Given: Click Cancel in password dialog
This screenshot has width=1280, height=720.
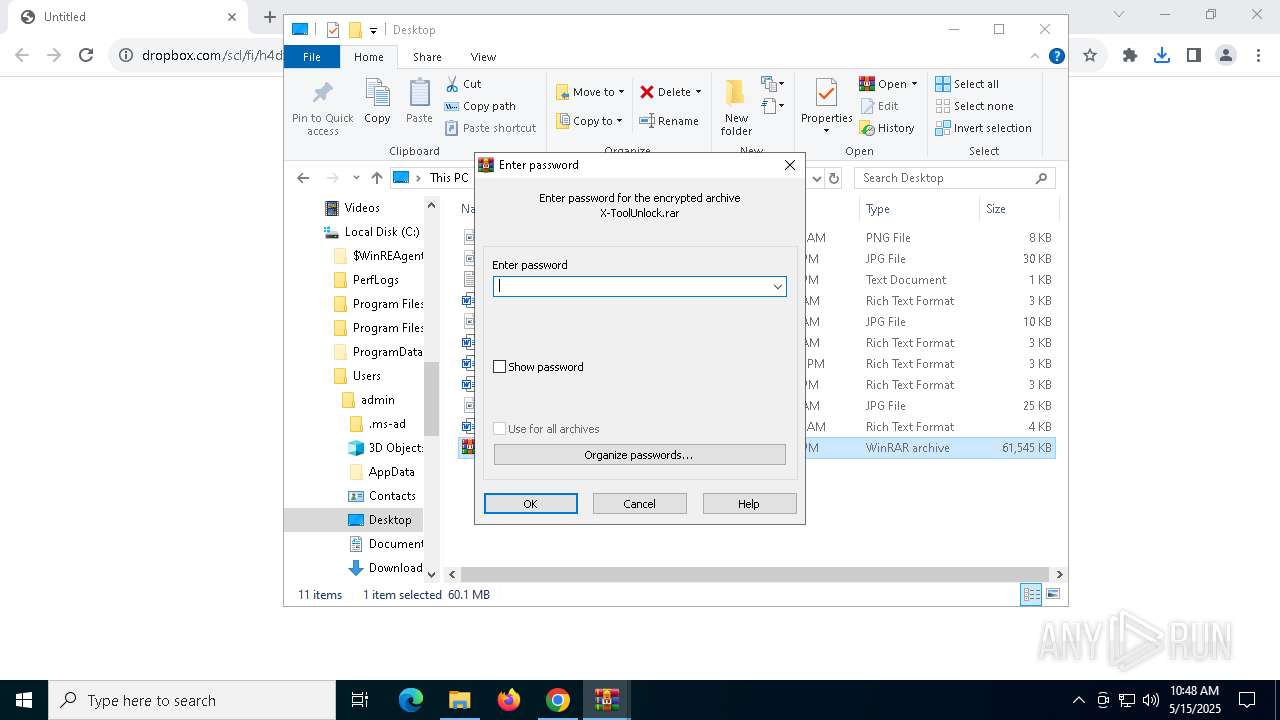Looking at the screenshot, I should coord(639,504).
